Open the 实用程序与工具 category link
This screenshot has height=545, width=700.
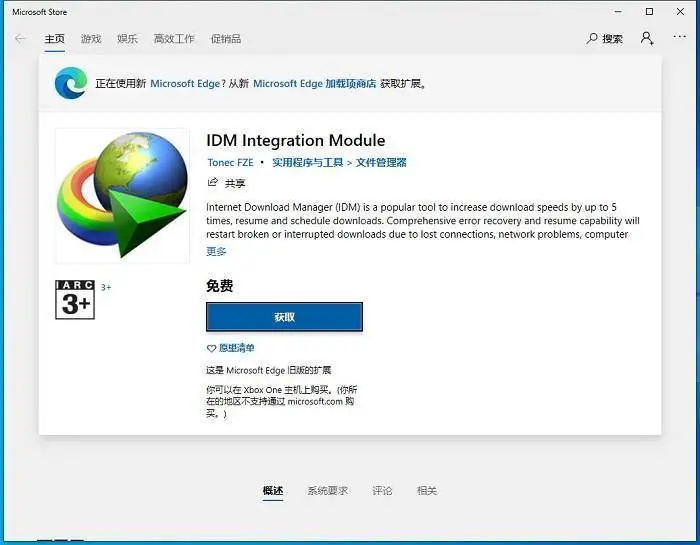point(308,162)
